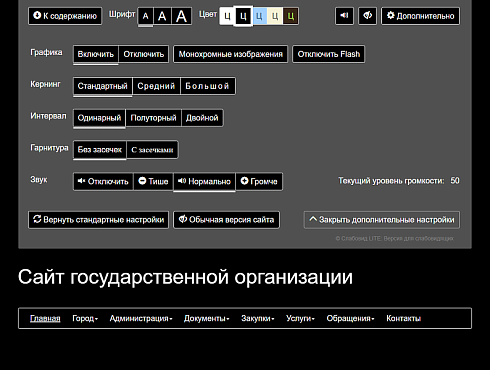
Task: Select the medium font size A
Action: (x=162, y=16)
